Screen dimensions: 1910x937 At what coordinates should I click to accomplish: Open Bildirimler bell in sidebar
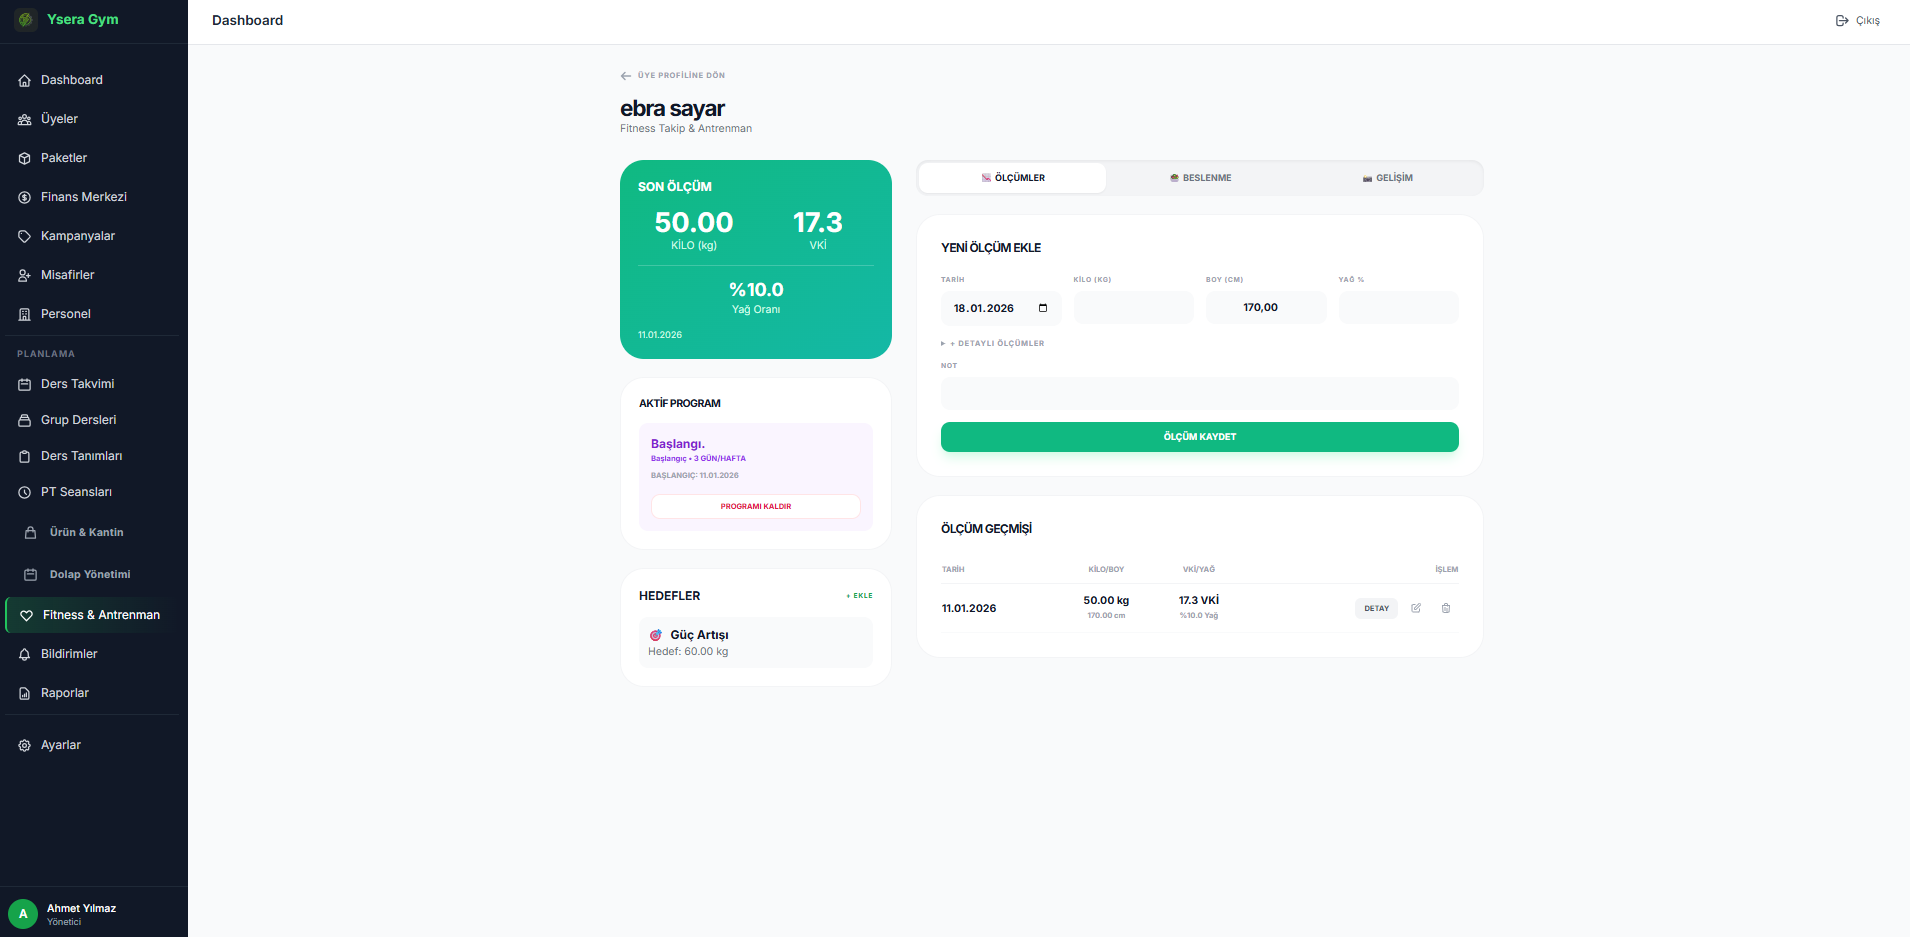pos(25,654)
